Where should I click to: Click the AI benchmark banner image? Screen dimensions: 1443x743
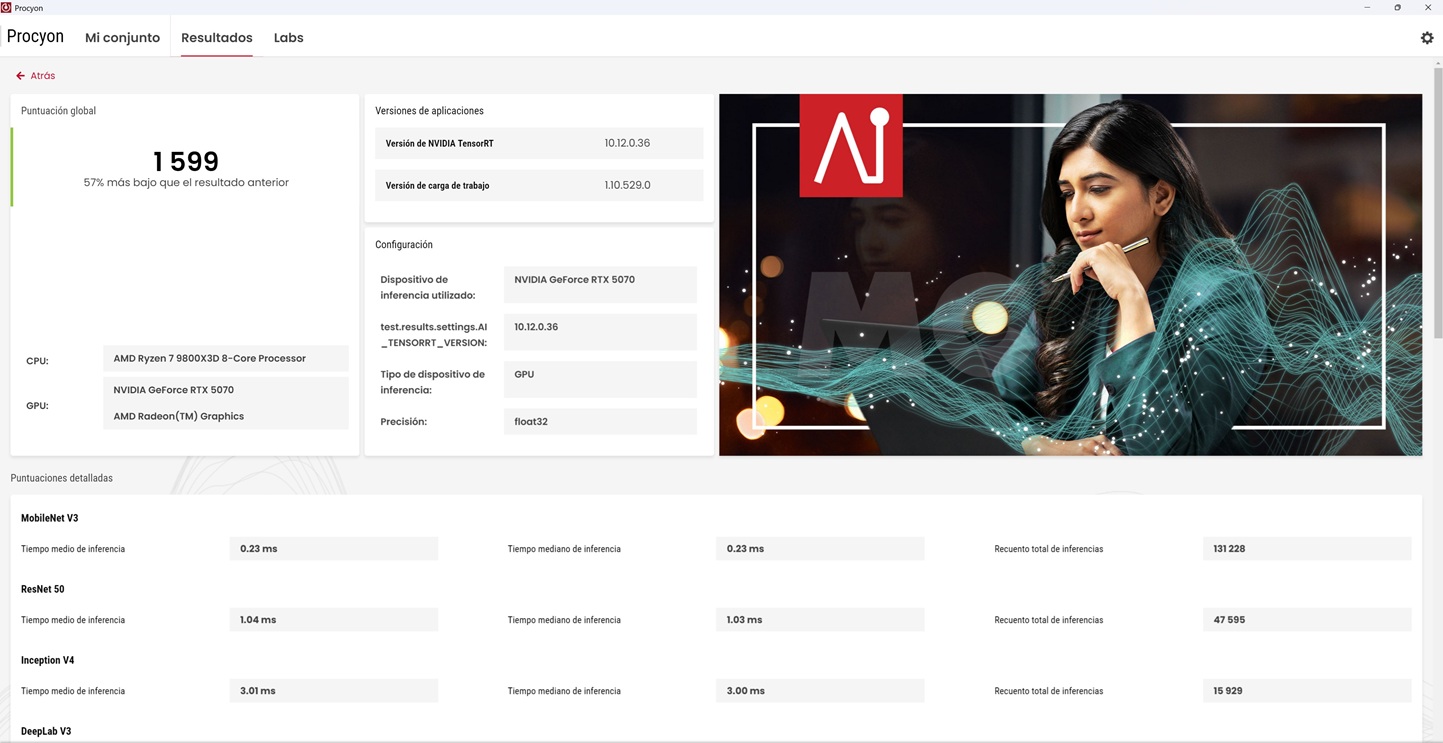point(1070,275)
